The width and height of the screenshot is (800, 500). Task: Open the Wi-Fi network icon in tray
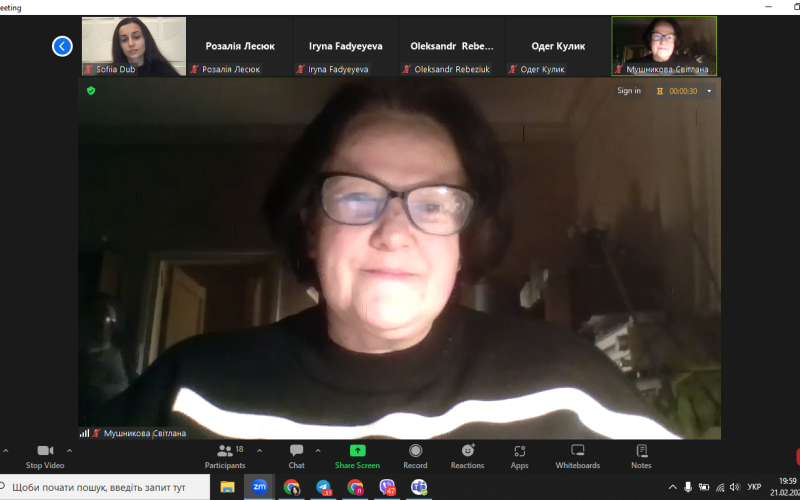click(720, 487)
